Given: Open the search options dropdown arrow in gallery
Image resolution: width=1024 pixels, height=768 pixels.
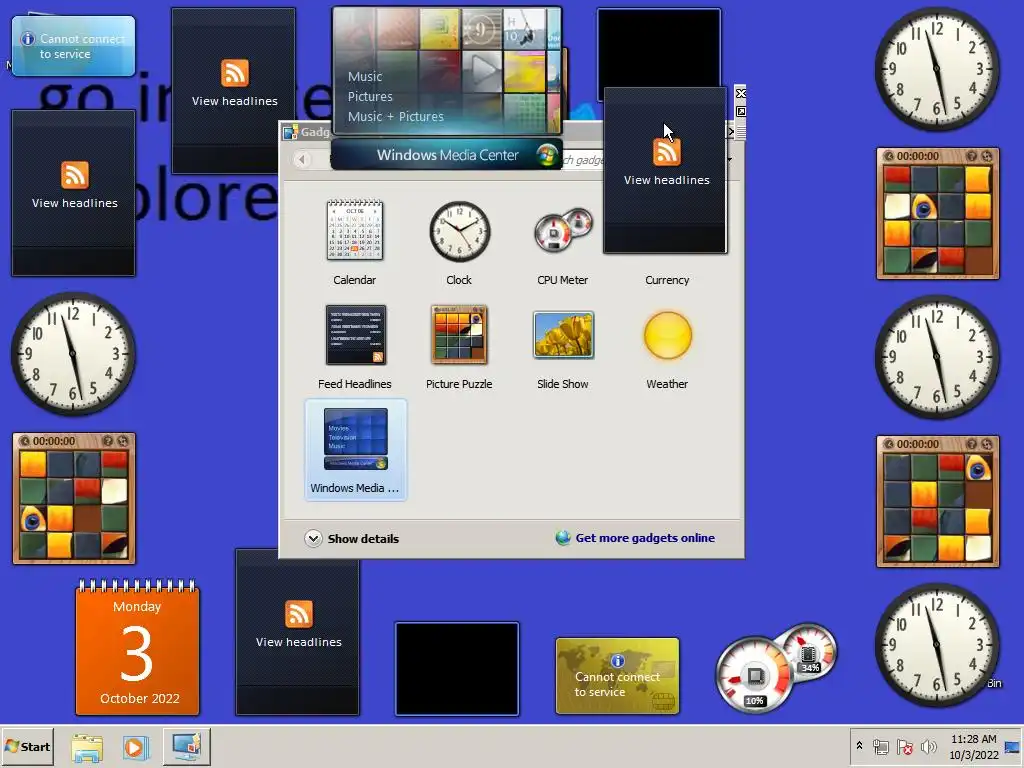Looking at the screenshot, I should pos(729,159).
